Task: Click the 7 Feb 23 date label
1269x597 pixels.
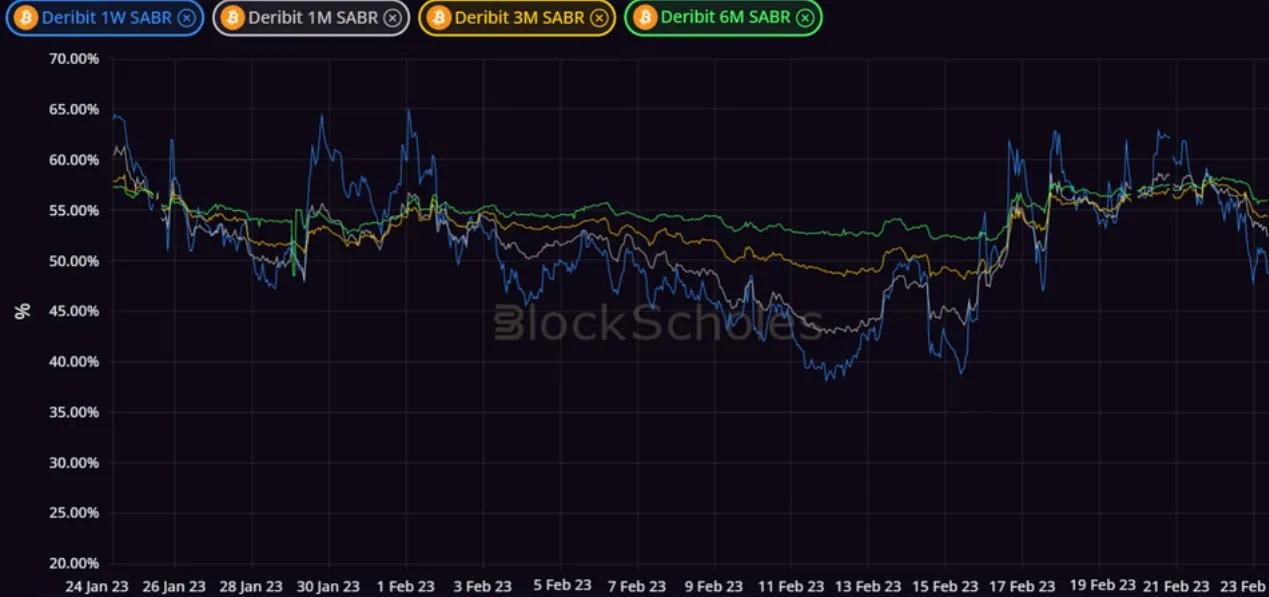Action: click(638, 587)
